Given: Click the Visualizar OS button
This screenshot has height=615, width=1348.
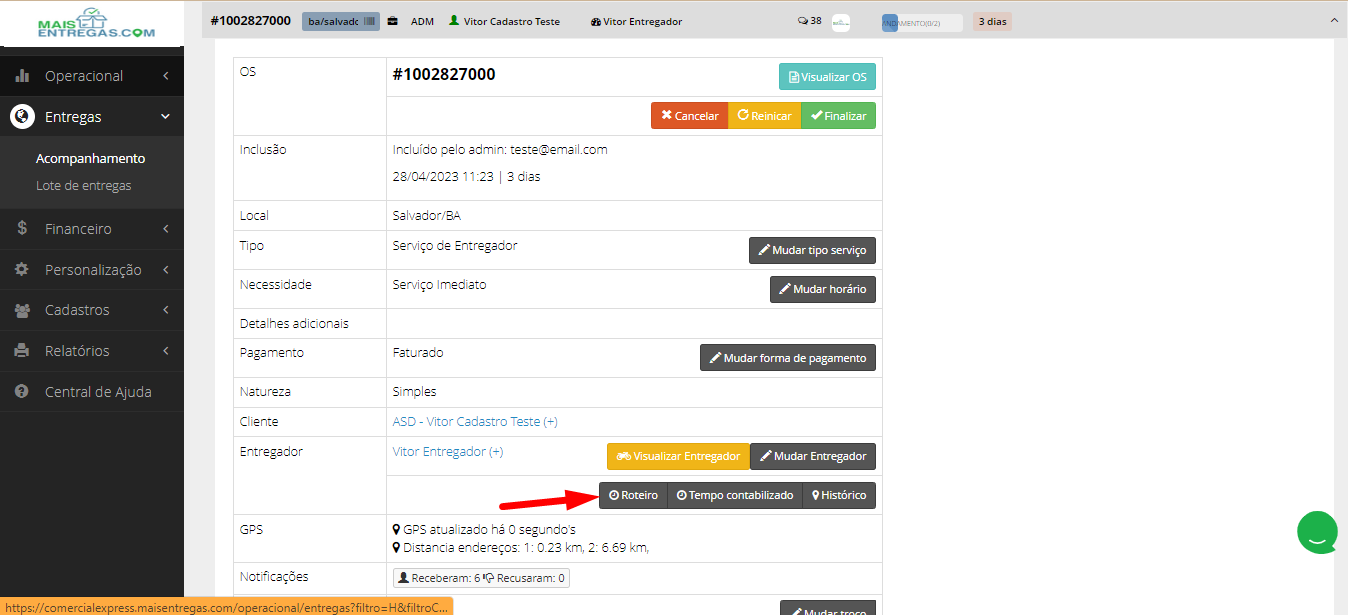Looking at the screenshot, I should point(827,77).
